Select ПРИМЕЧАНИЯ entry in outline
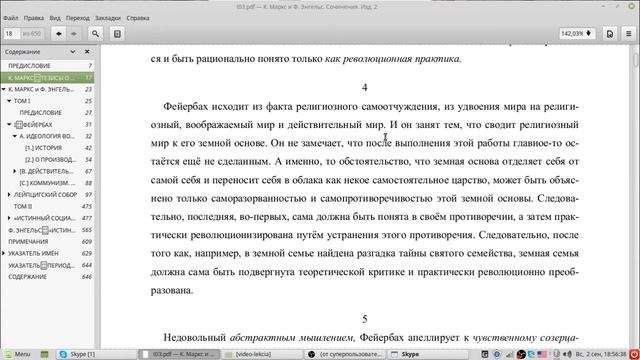 pos(47,242)
